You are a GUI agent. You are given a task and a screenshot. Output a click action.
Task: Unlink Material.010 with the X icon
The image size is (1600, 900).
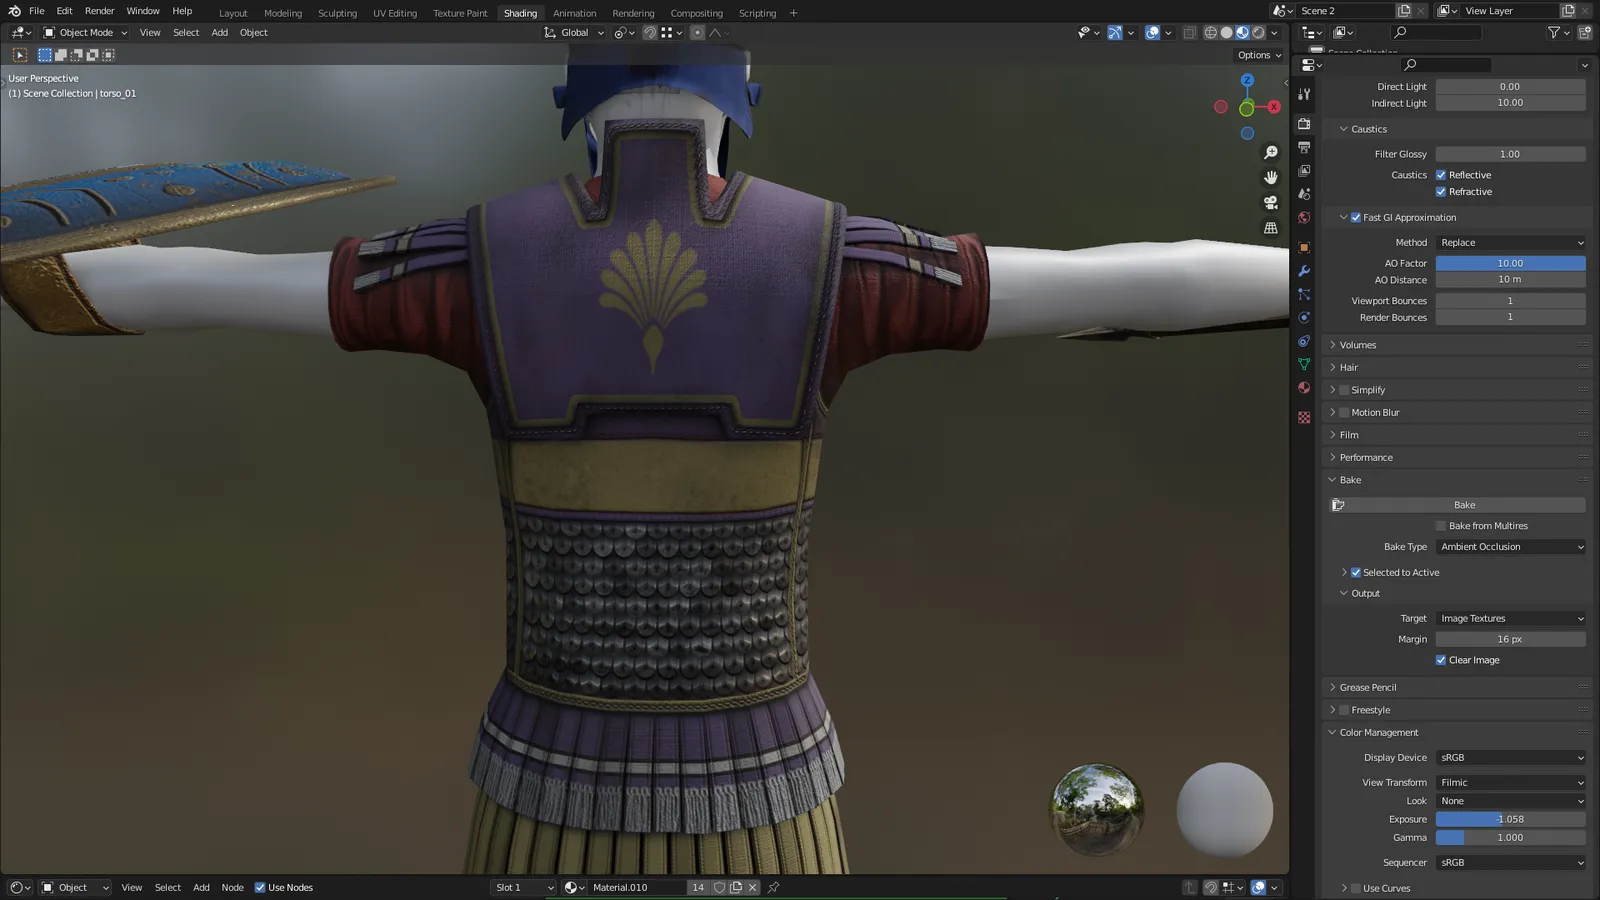[x=753, y=887]
